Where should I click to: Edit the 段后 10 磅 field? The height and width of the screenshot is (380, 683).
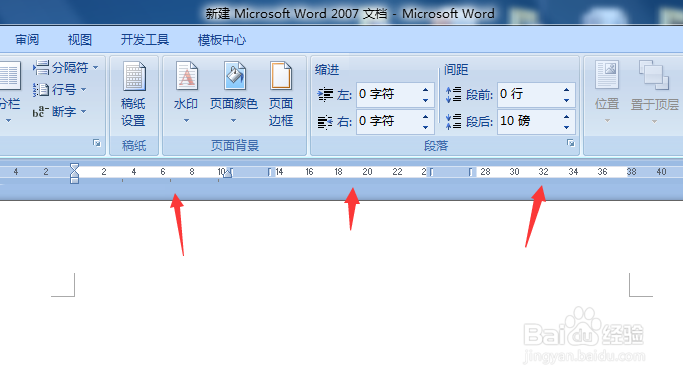click(x=529, y=121)
